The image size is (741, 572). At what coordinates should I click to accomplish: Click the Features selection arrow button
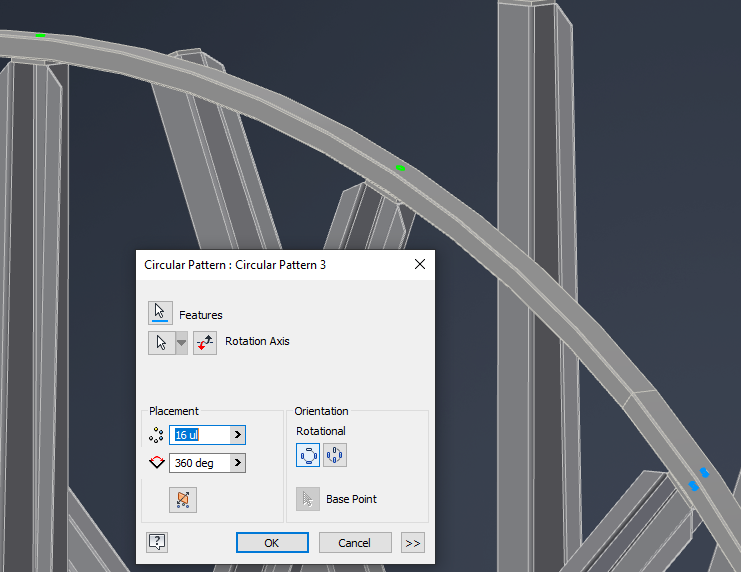pyautogui.click(x=160, y=313)
